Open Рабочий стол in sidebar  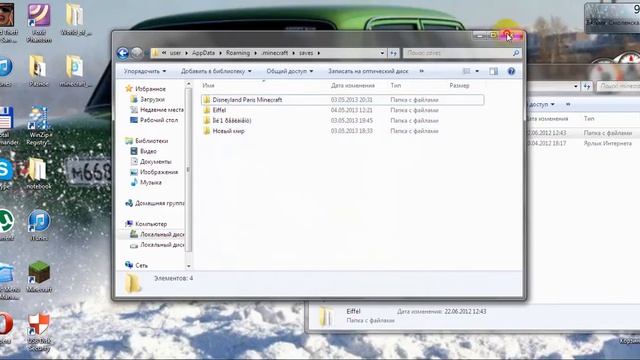(159, 120)
